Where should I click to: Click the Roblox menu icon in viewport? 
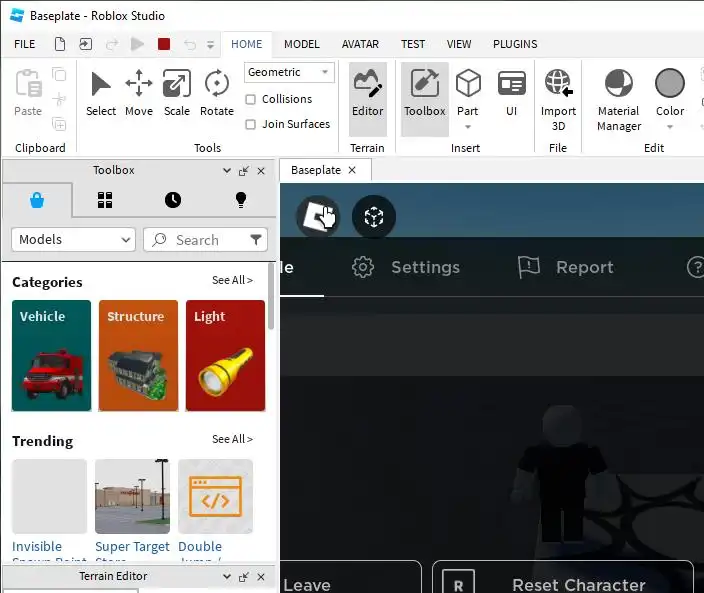click(318, 217)
